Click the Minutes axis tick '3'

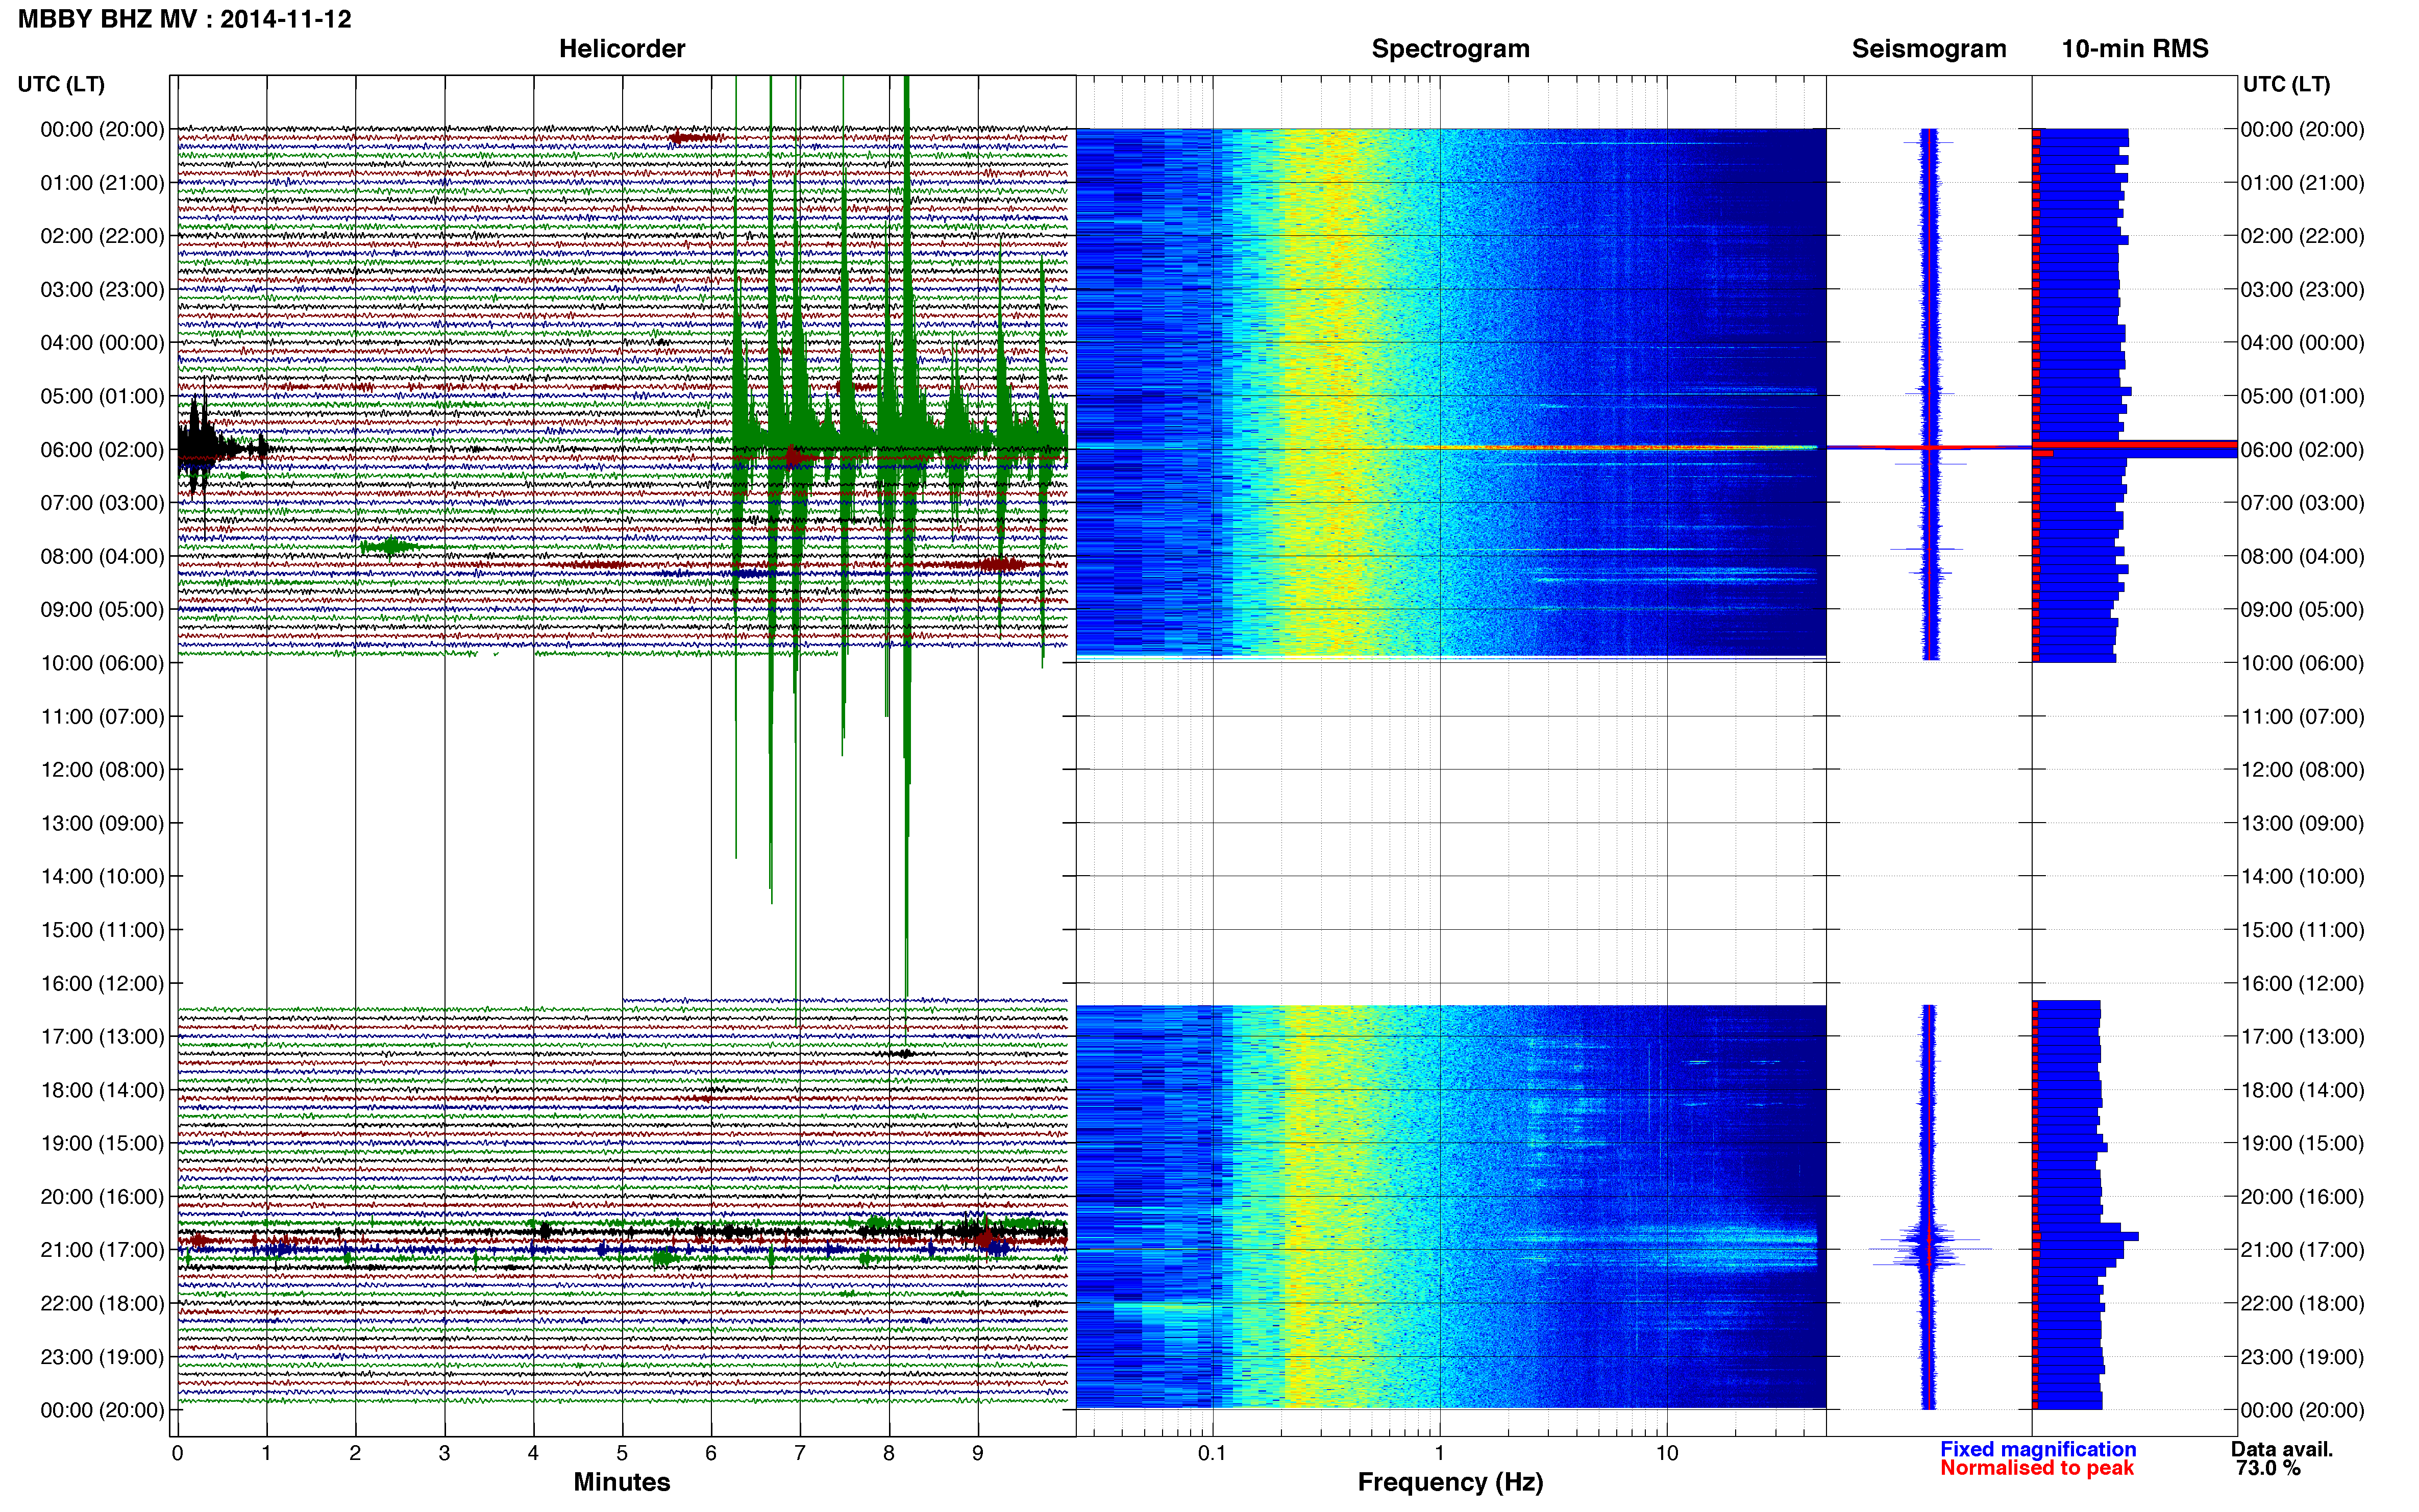pyautogui.click(x=444, y=1453)
